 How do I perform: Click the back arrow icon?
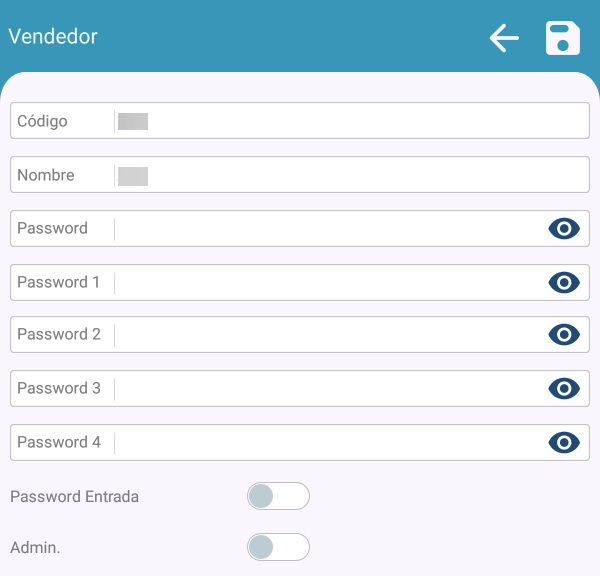[x=504, y=38]
